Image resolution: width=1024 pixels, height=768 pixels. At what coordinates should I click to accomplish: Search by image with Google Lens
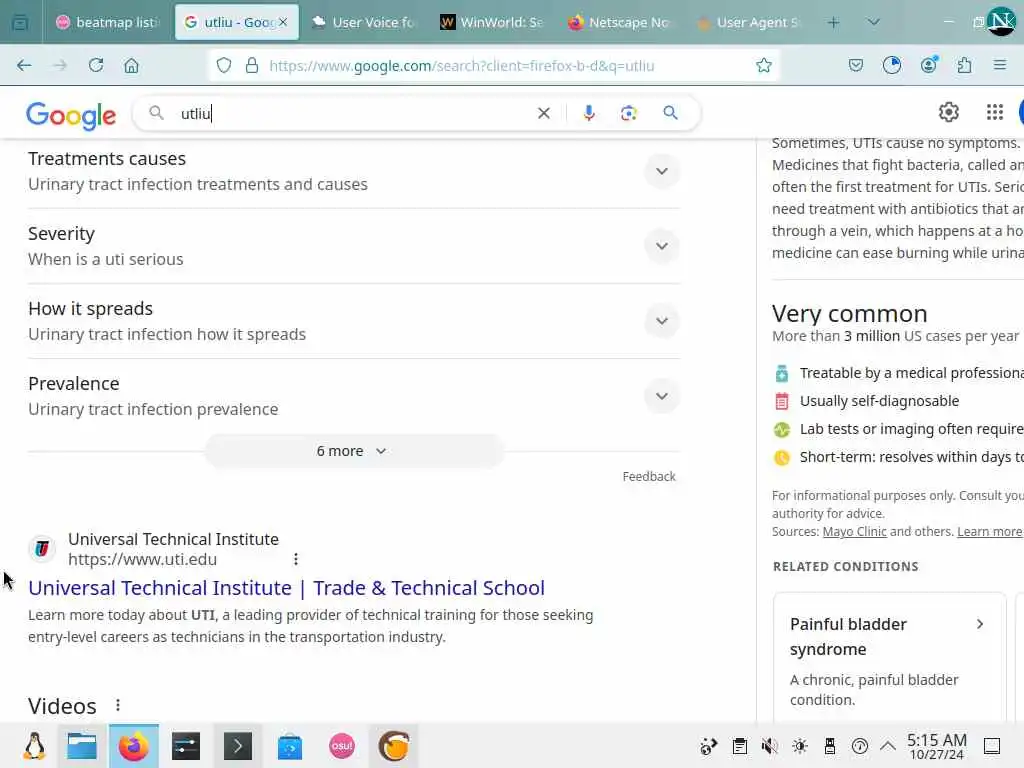(628, 113)
